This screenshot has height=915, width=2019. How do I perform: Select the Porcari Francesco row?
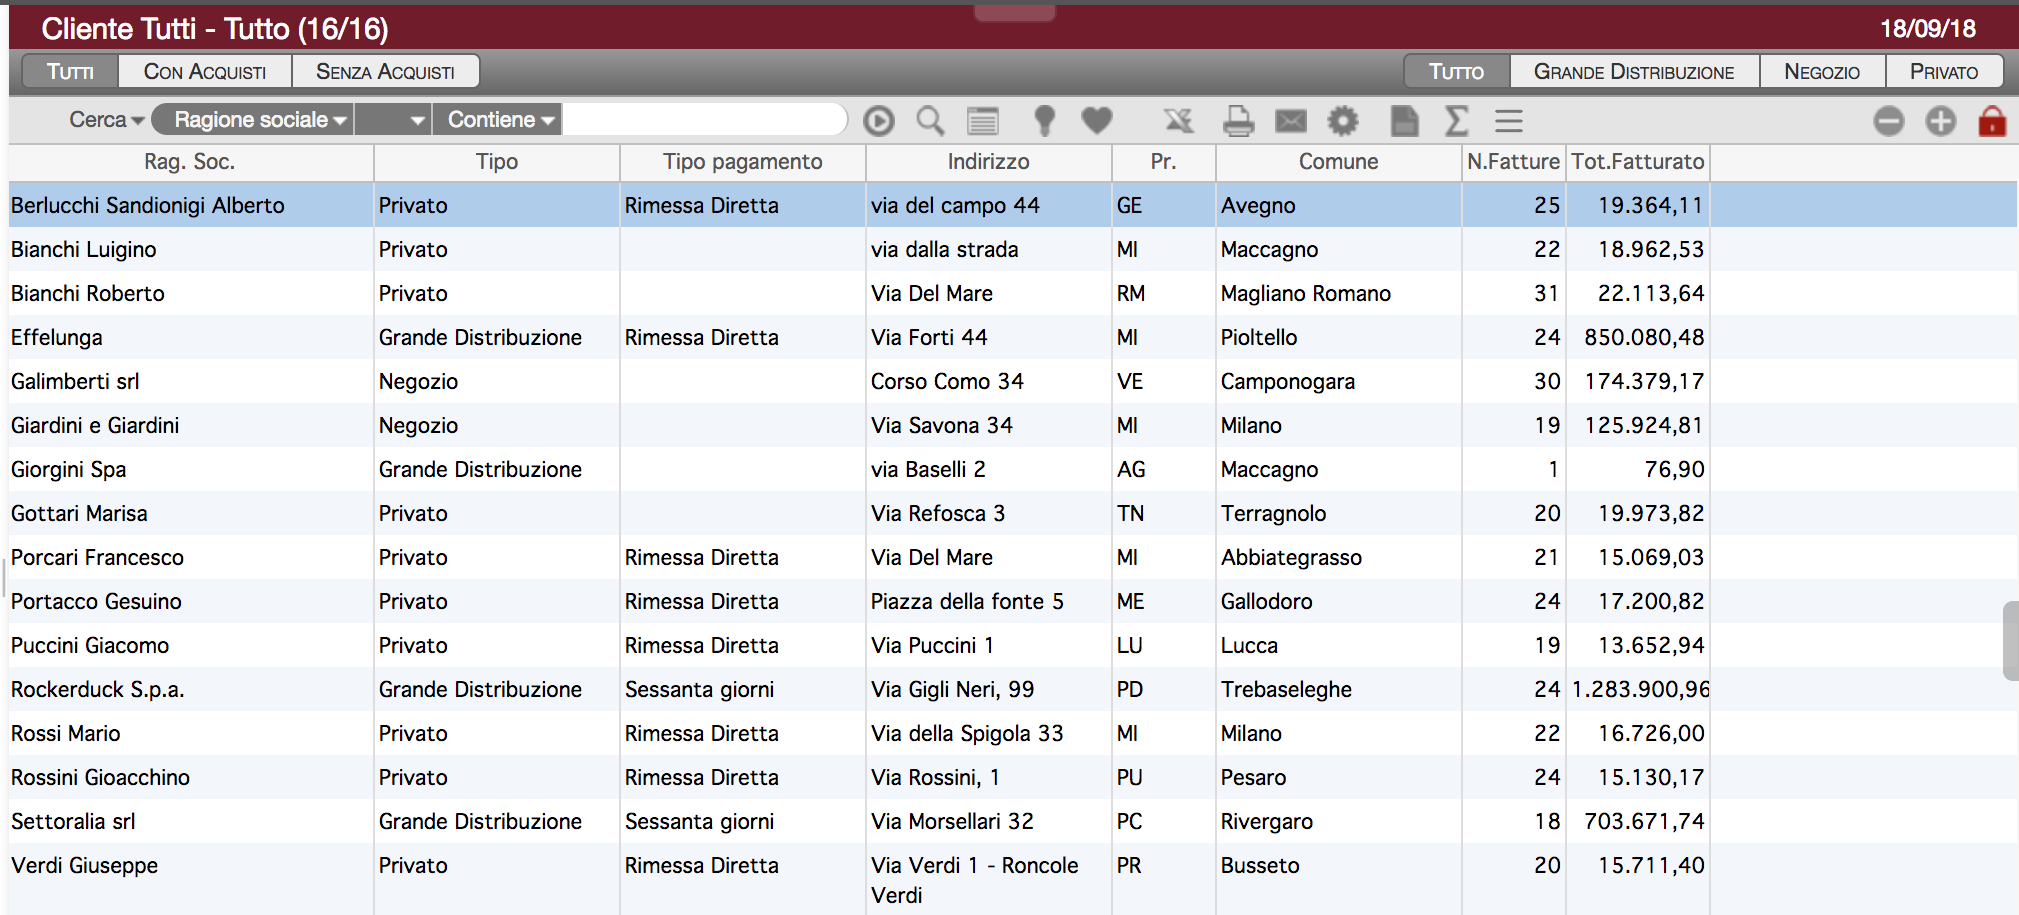[x=1013, y=557]
